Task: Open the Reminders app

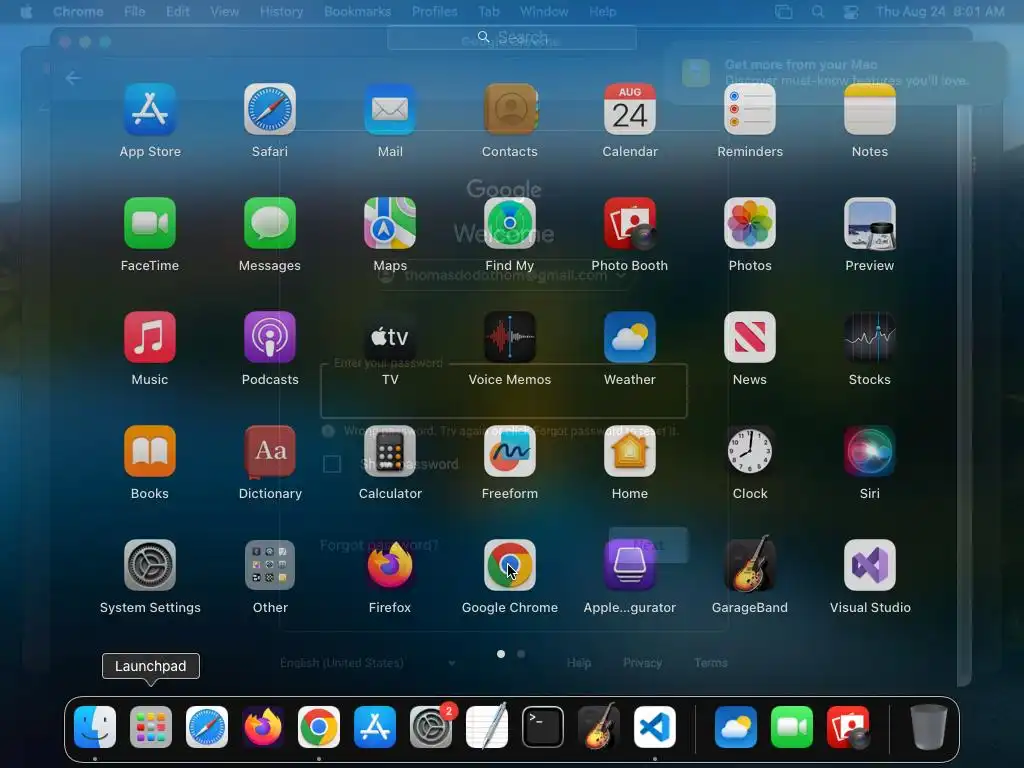Action: tap(750, 109)
